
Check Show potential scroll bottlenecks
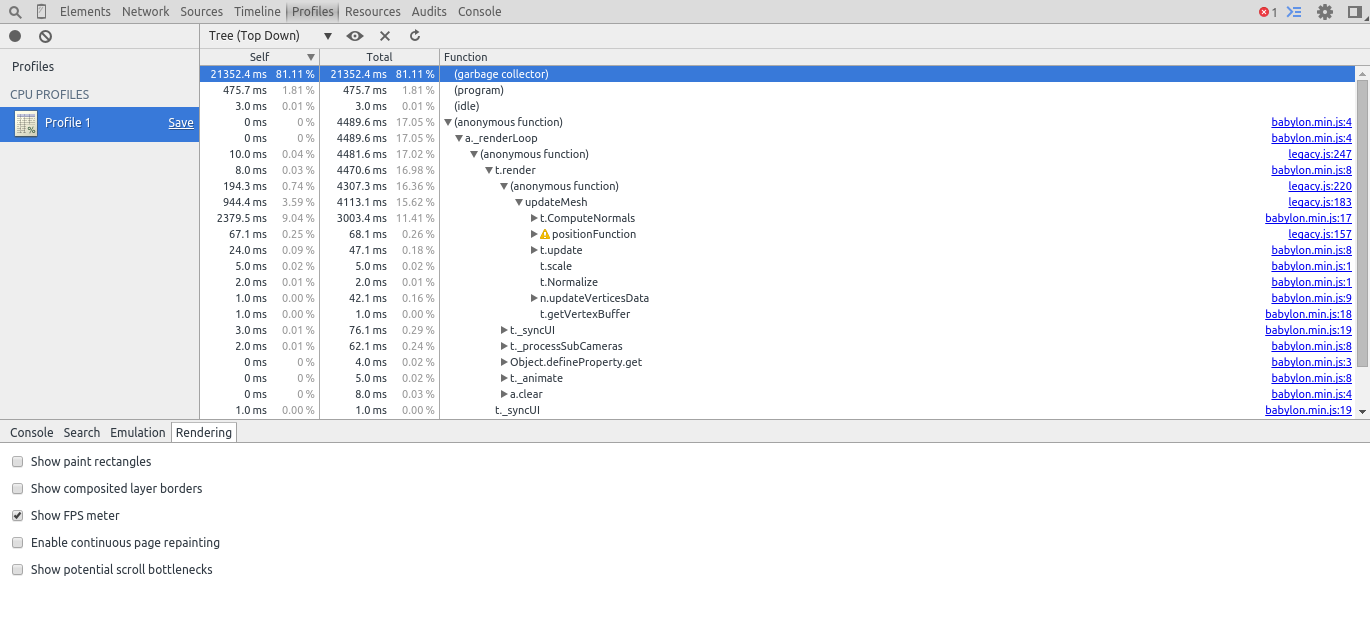pos(17,570)
